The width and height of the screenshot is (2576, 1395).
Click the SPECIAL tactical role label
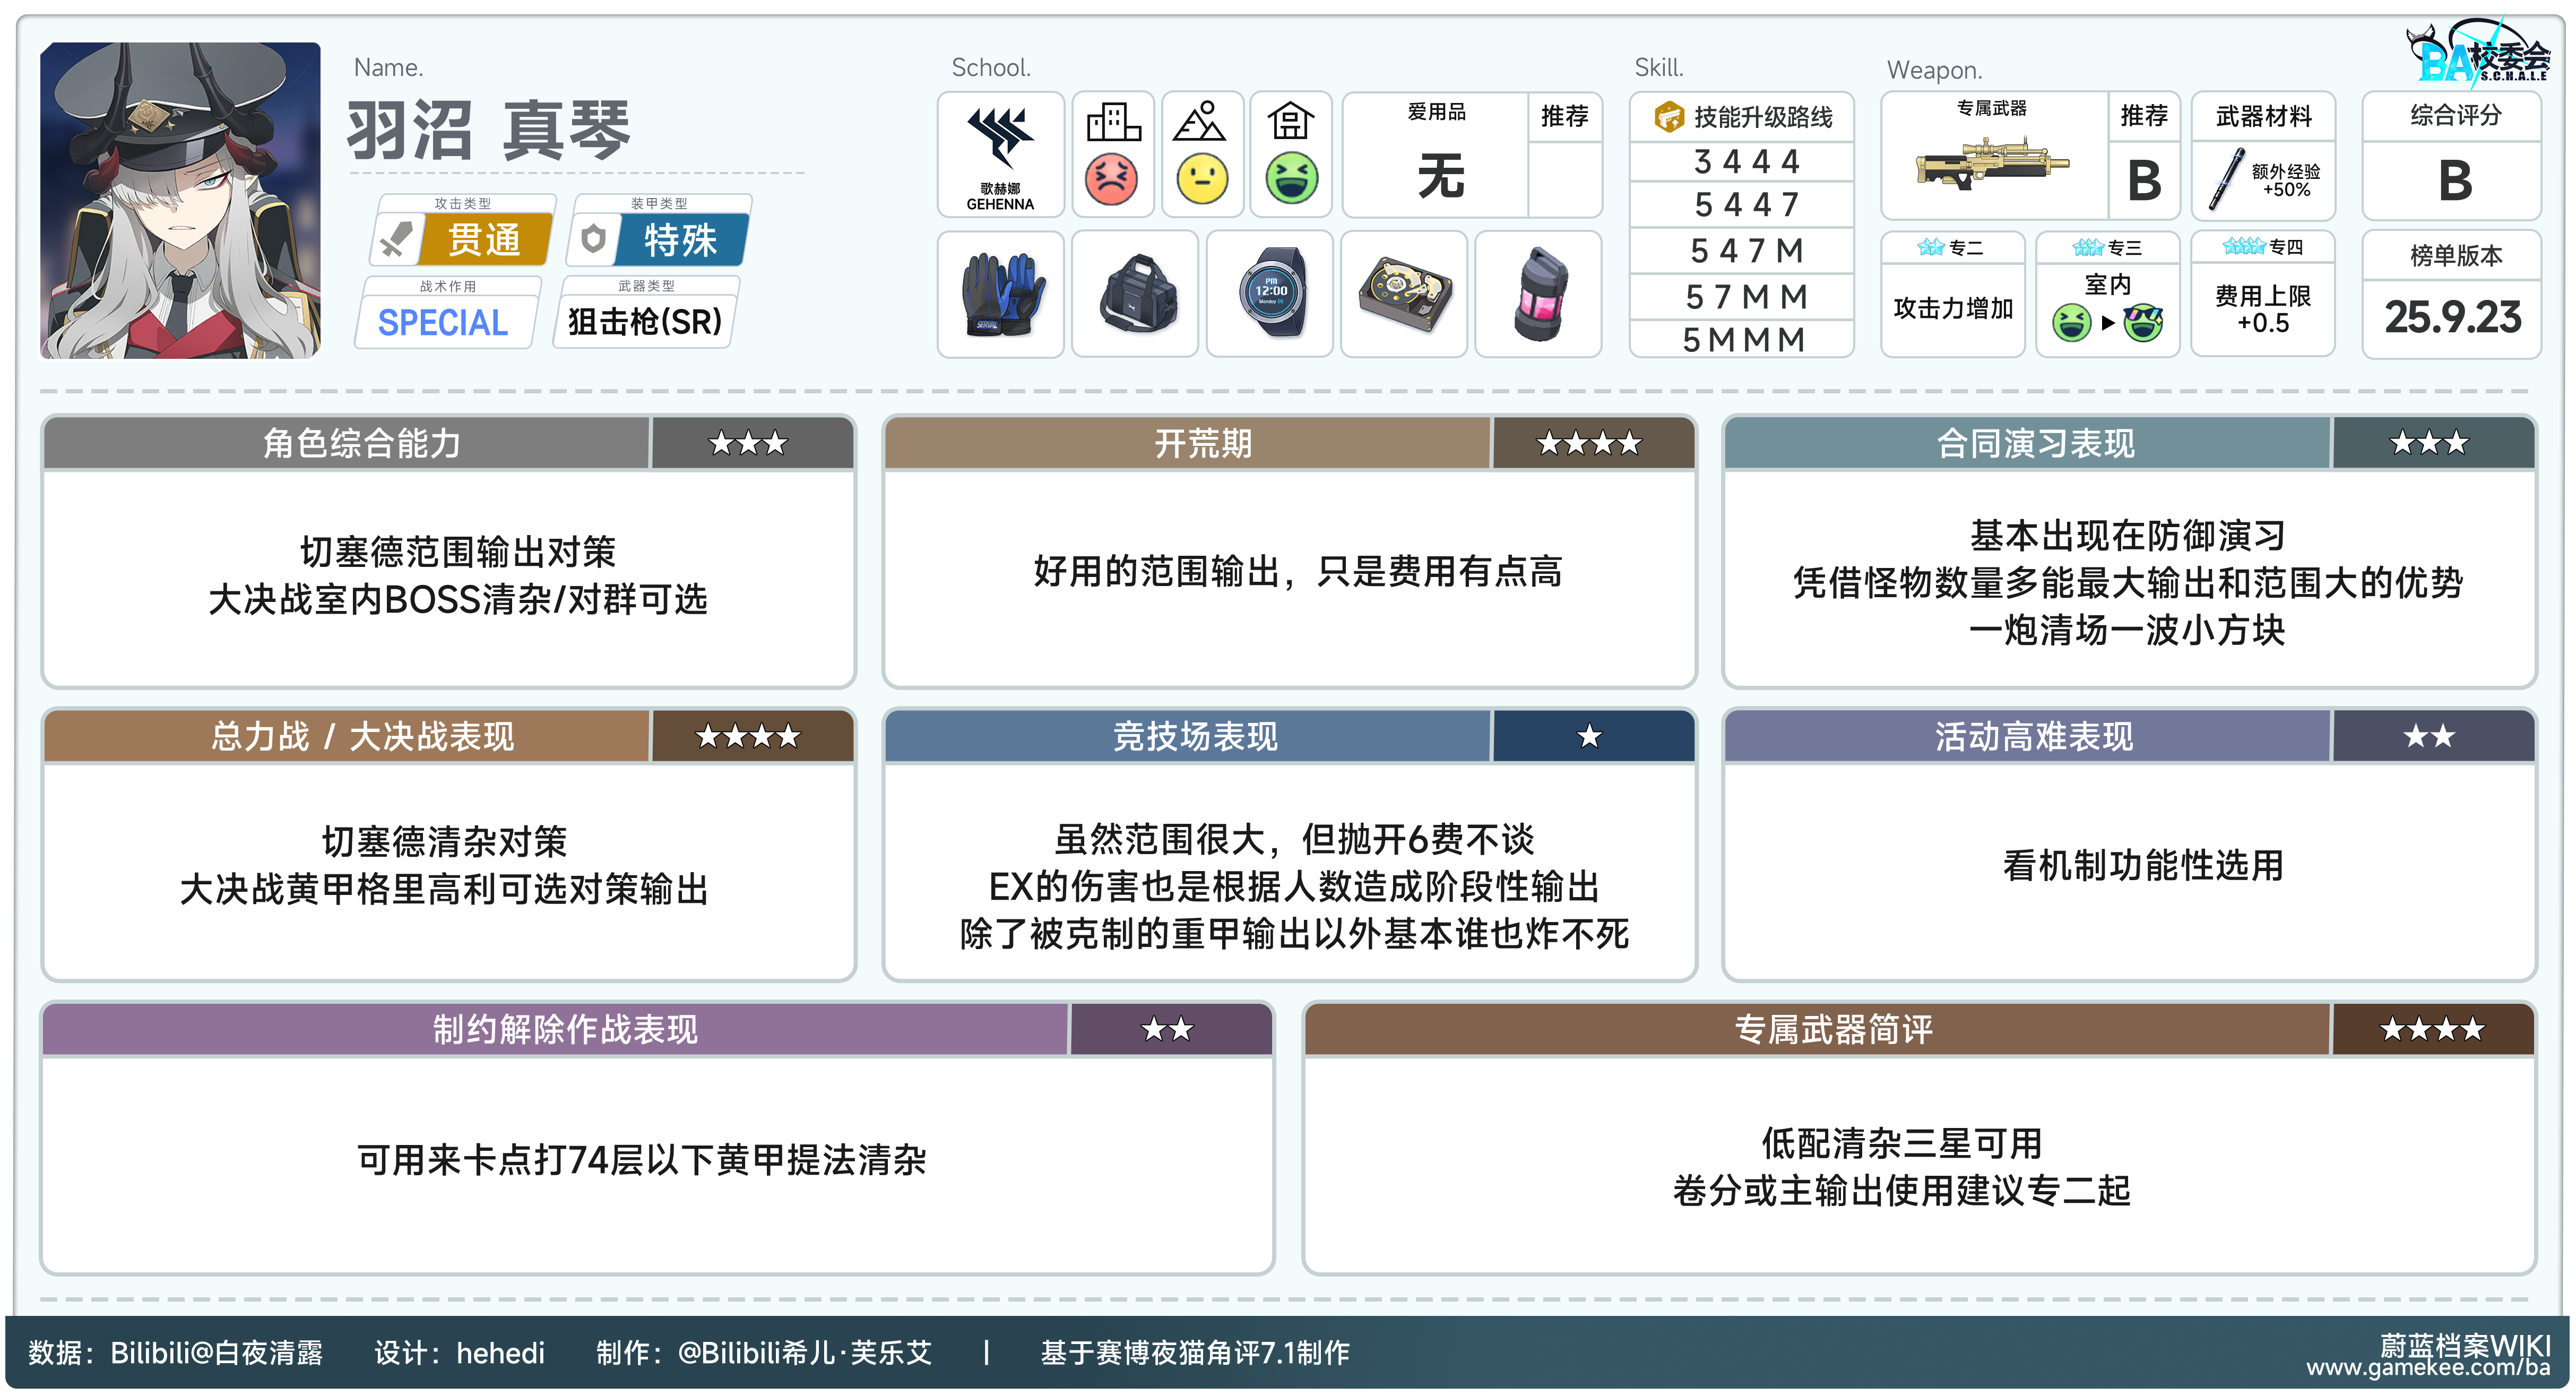click(x=443, y=322)
